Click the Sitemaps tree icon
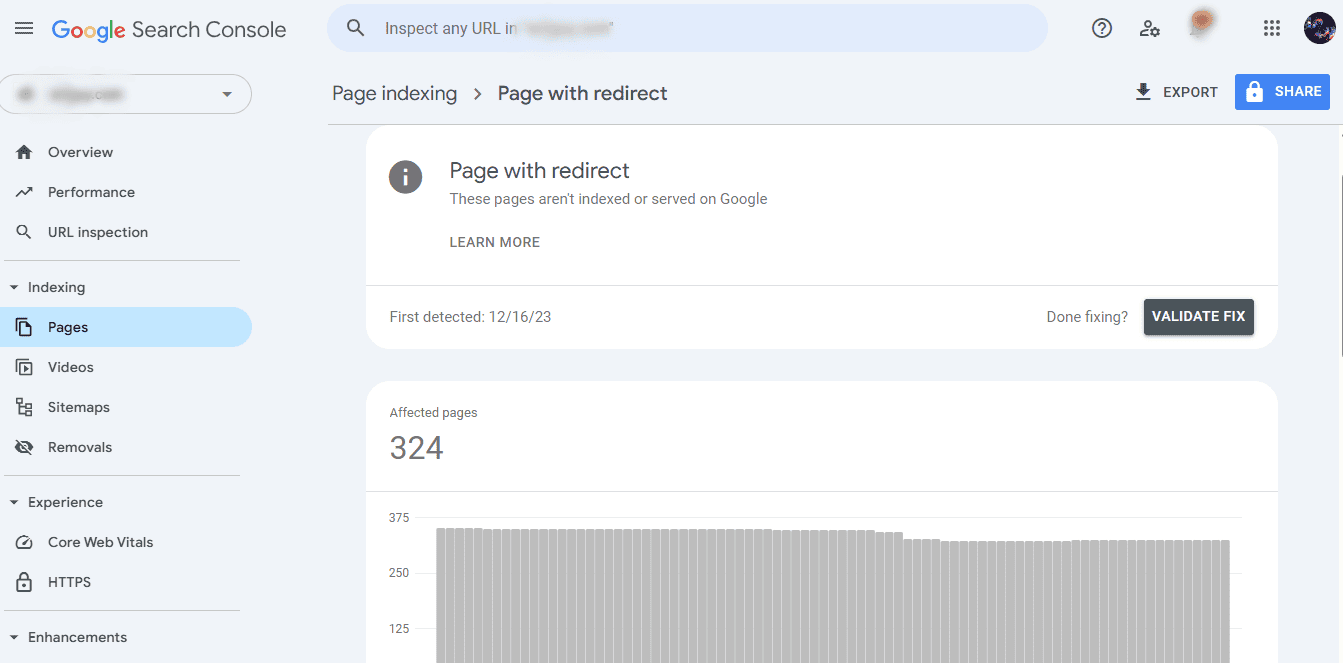Image resolution: width=1343 pixels, height=663 pixels. pyautogui.click(x=25, y=407)
